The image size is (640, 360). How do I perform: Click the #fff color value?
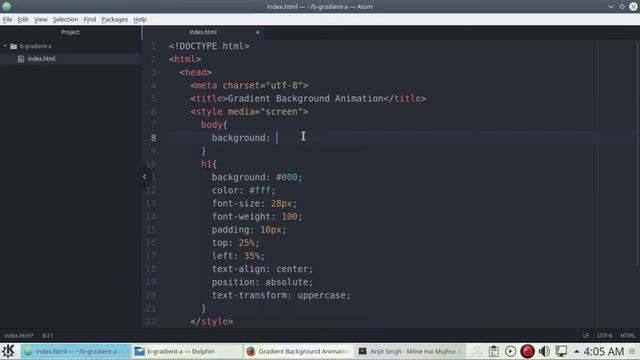(x=260, y=190)
